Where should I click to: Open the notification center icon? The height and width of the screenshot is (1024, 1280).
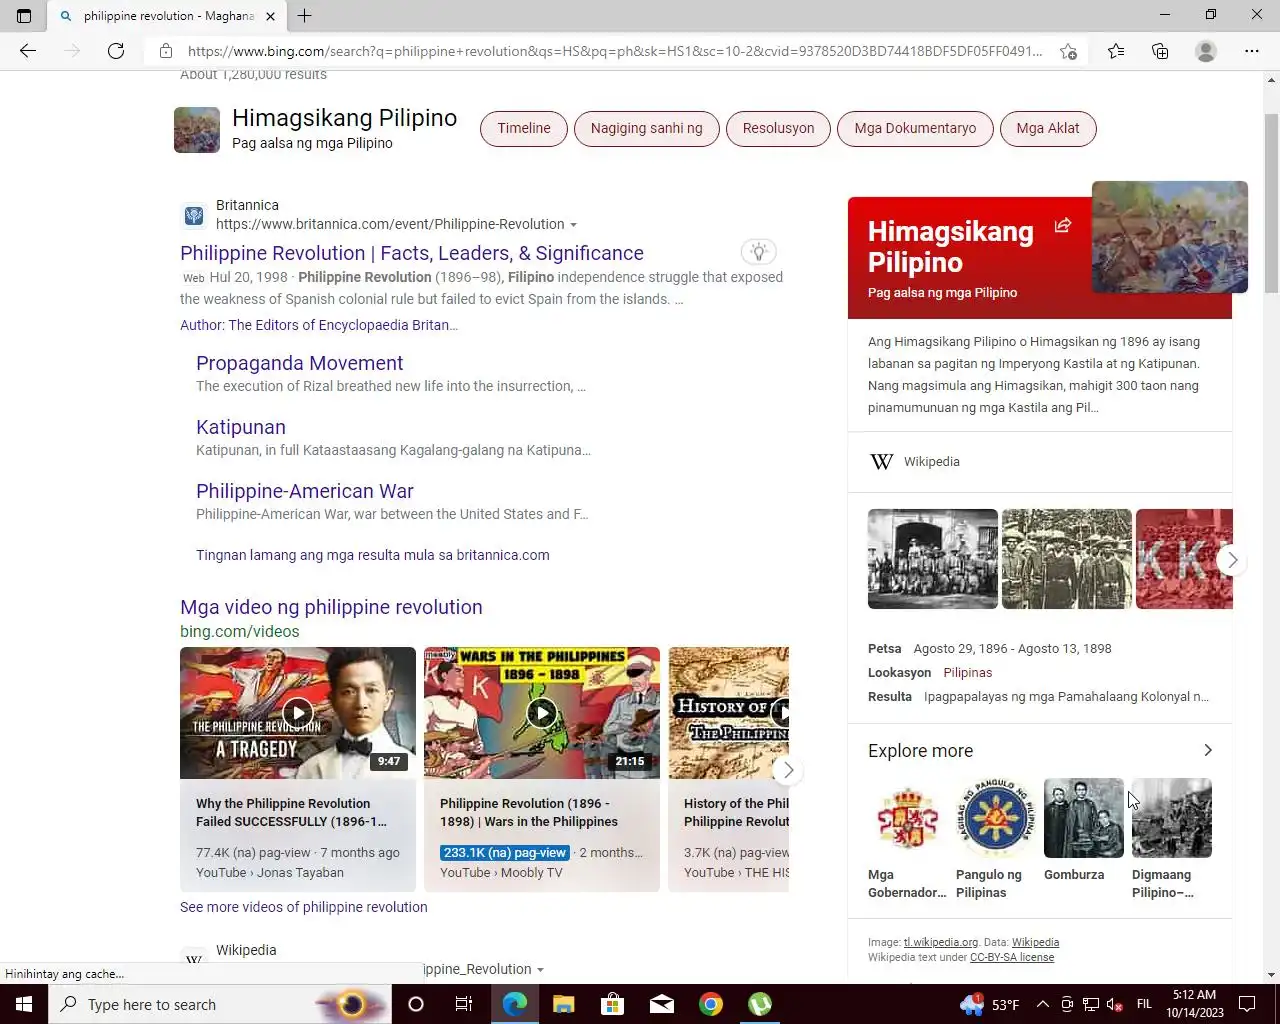click(1247, 1004)
